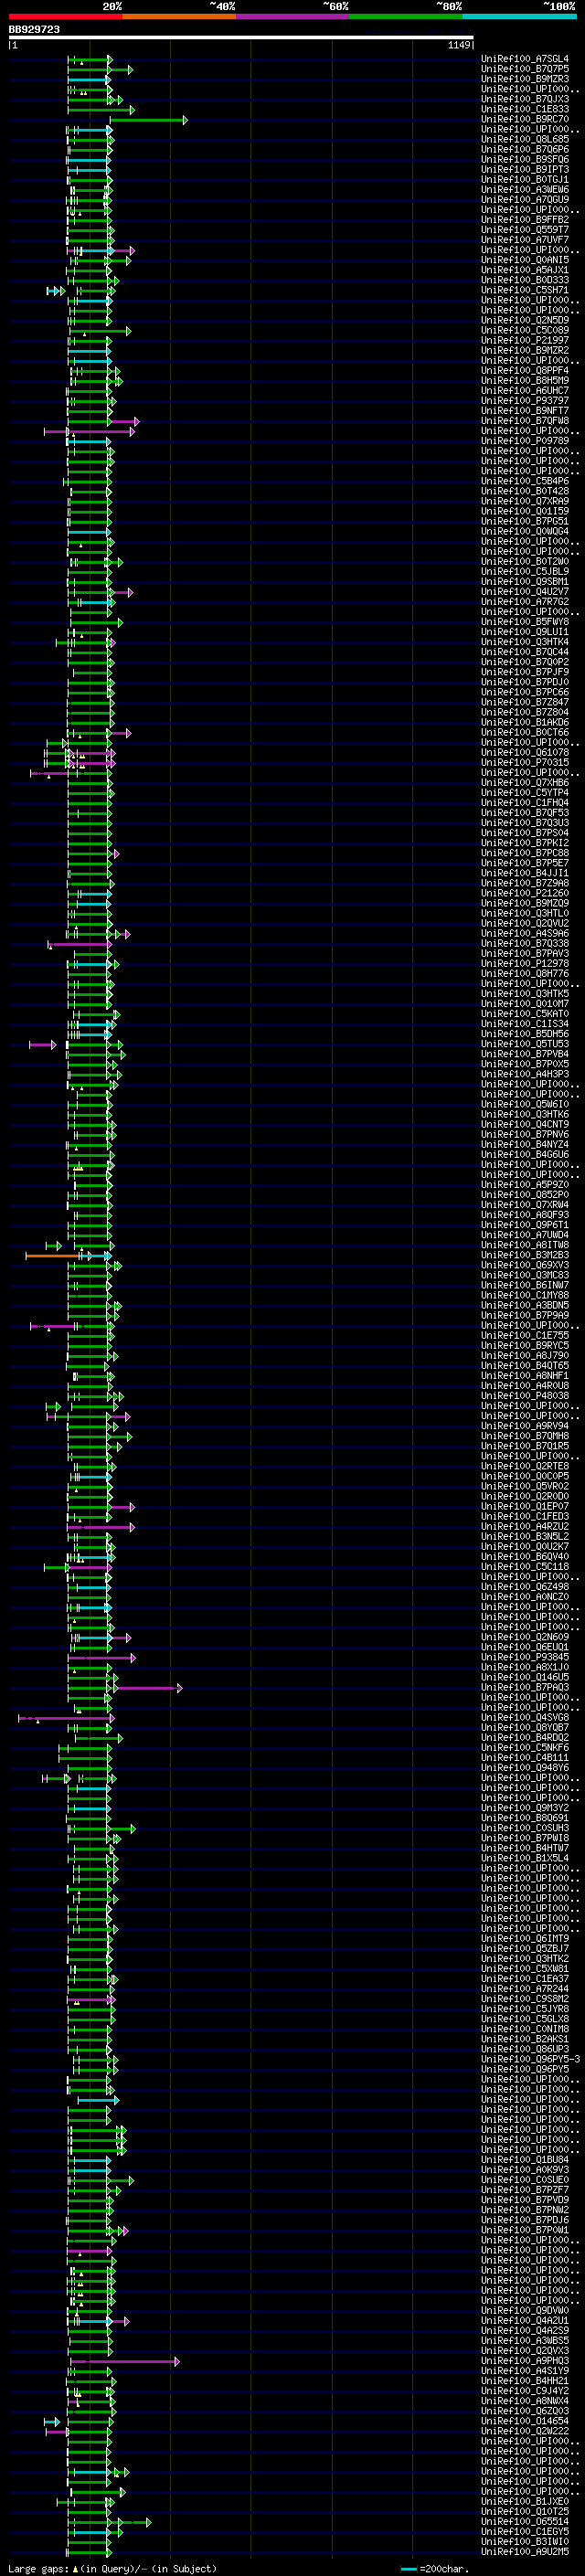The image size is (585, 2576).
Task: Open UniRef100_Q69XV3 entry
Action: click(x=525, y=1265)
